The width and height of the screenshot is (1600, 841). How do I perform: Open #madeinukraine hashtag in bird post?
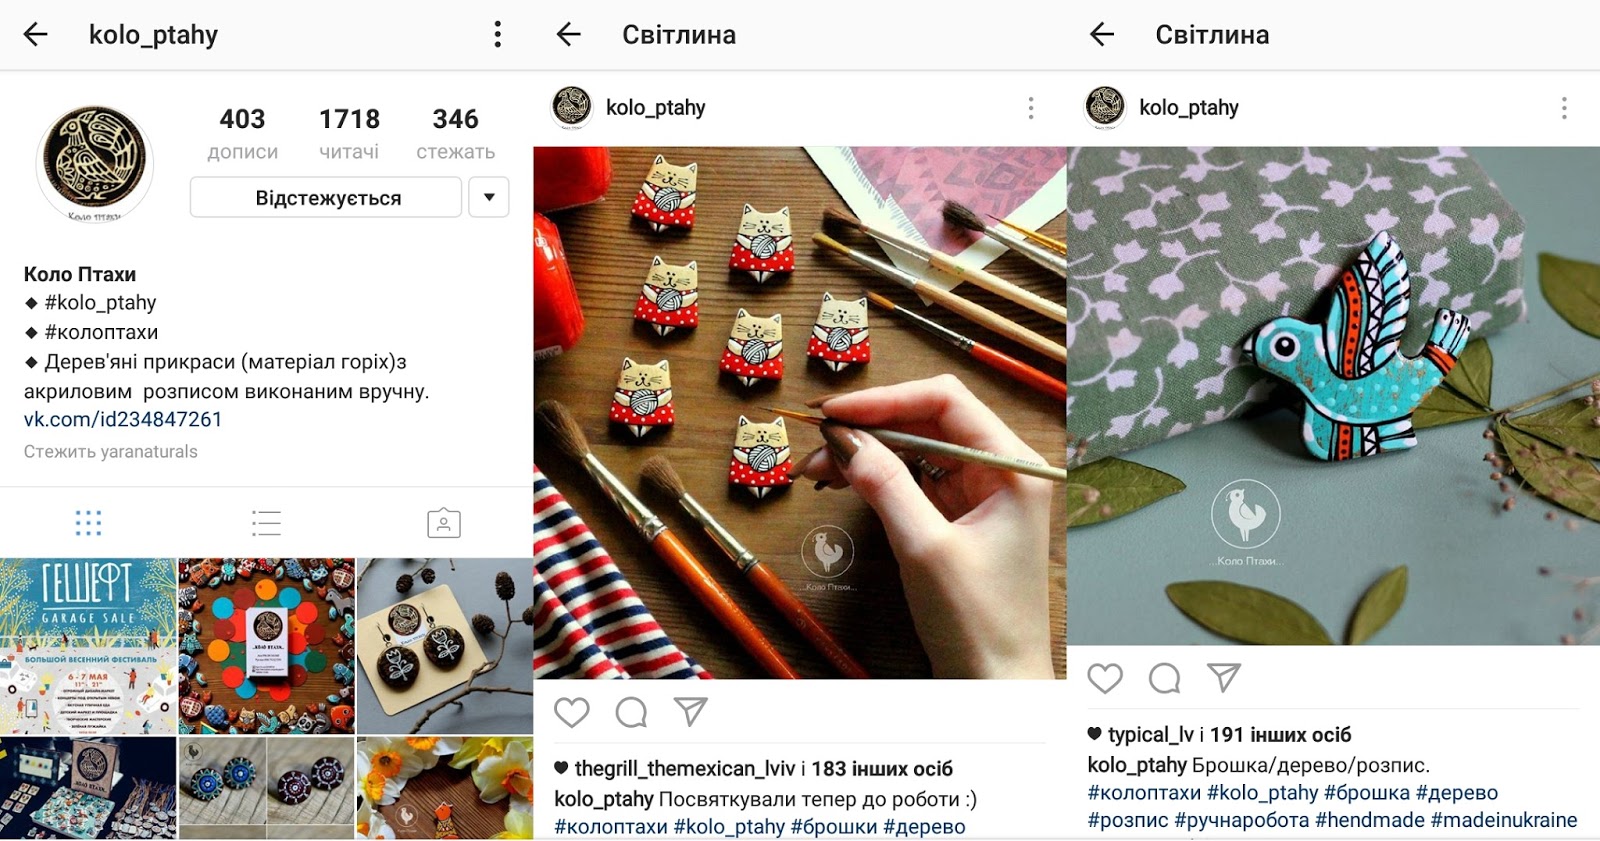(1504, 820)
